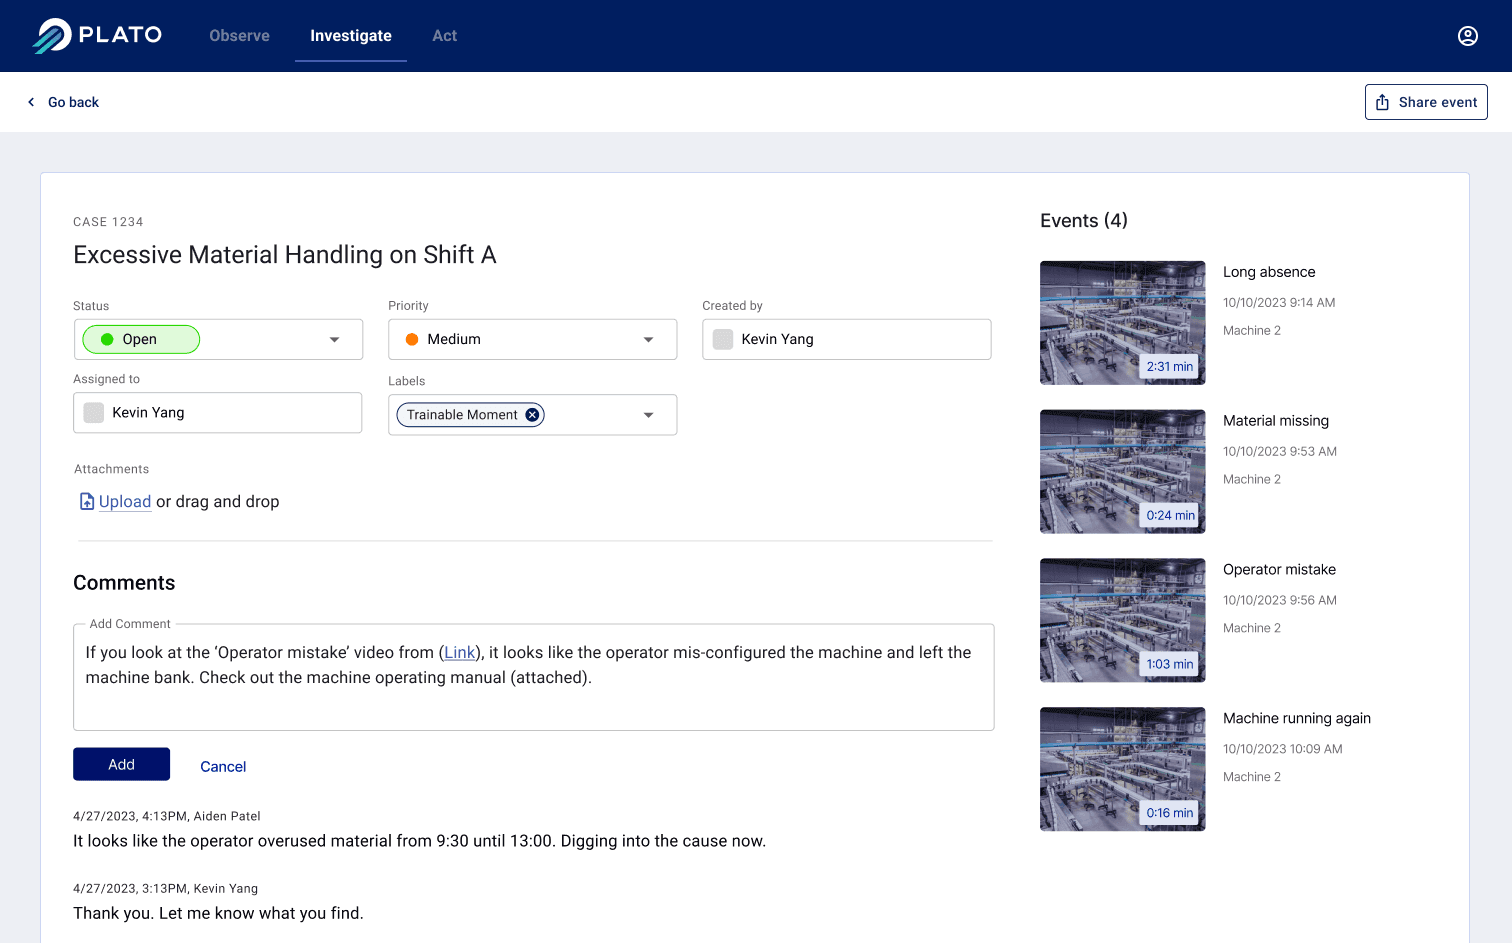
Task: Open the Status dropdown
Action: point(334,339)
